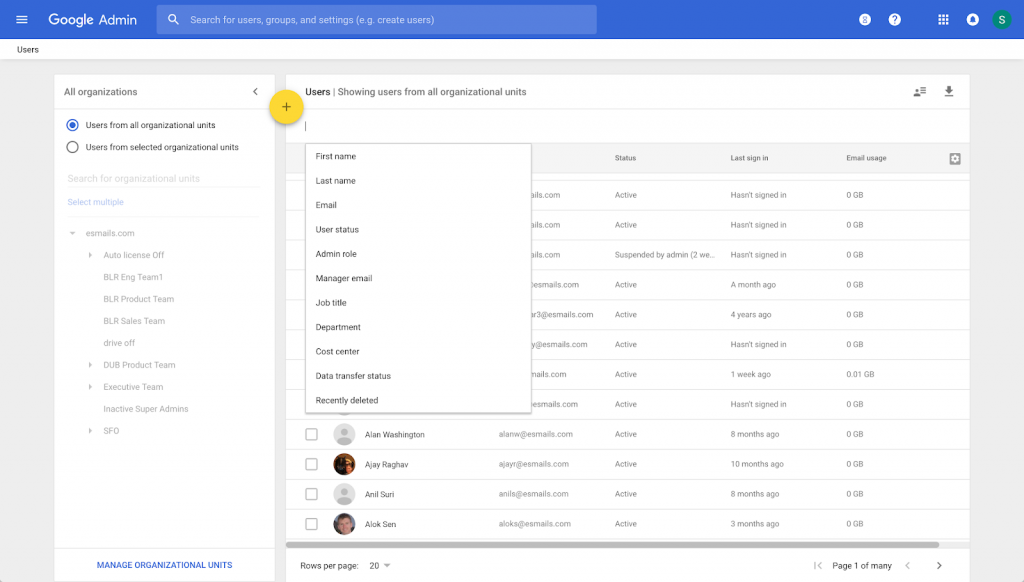The image size is (1024, 582).
Task: Click Manage Organizational Units
Action: (x=164, y=565)
